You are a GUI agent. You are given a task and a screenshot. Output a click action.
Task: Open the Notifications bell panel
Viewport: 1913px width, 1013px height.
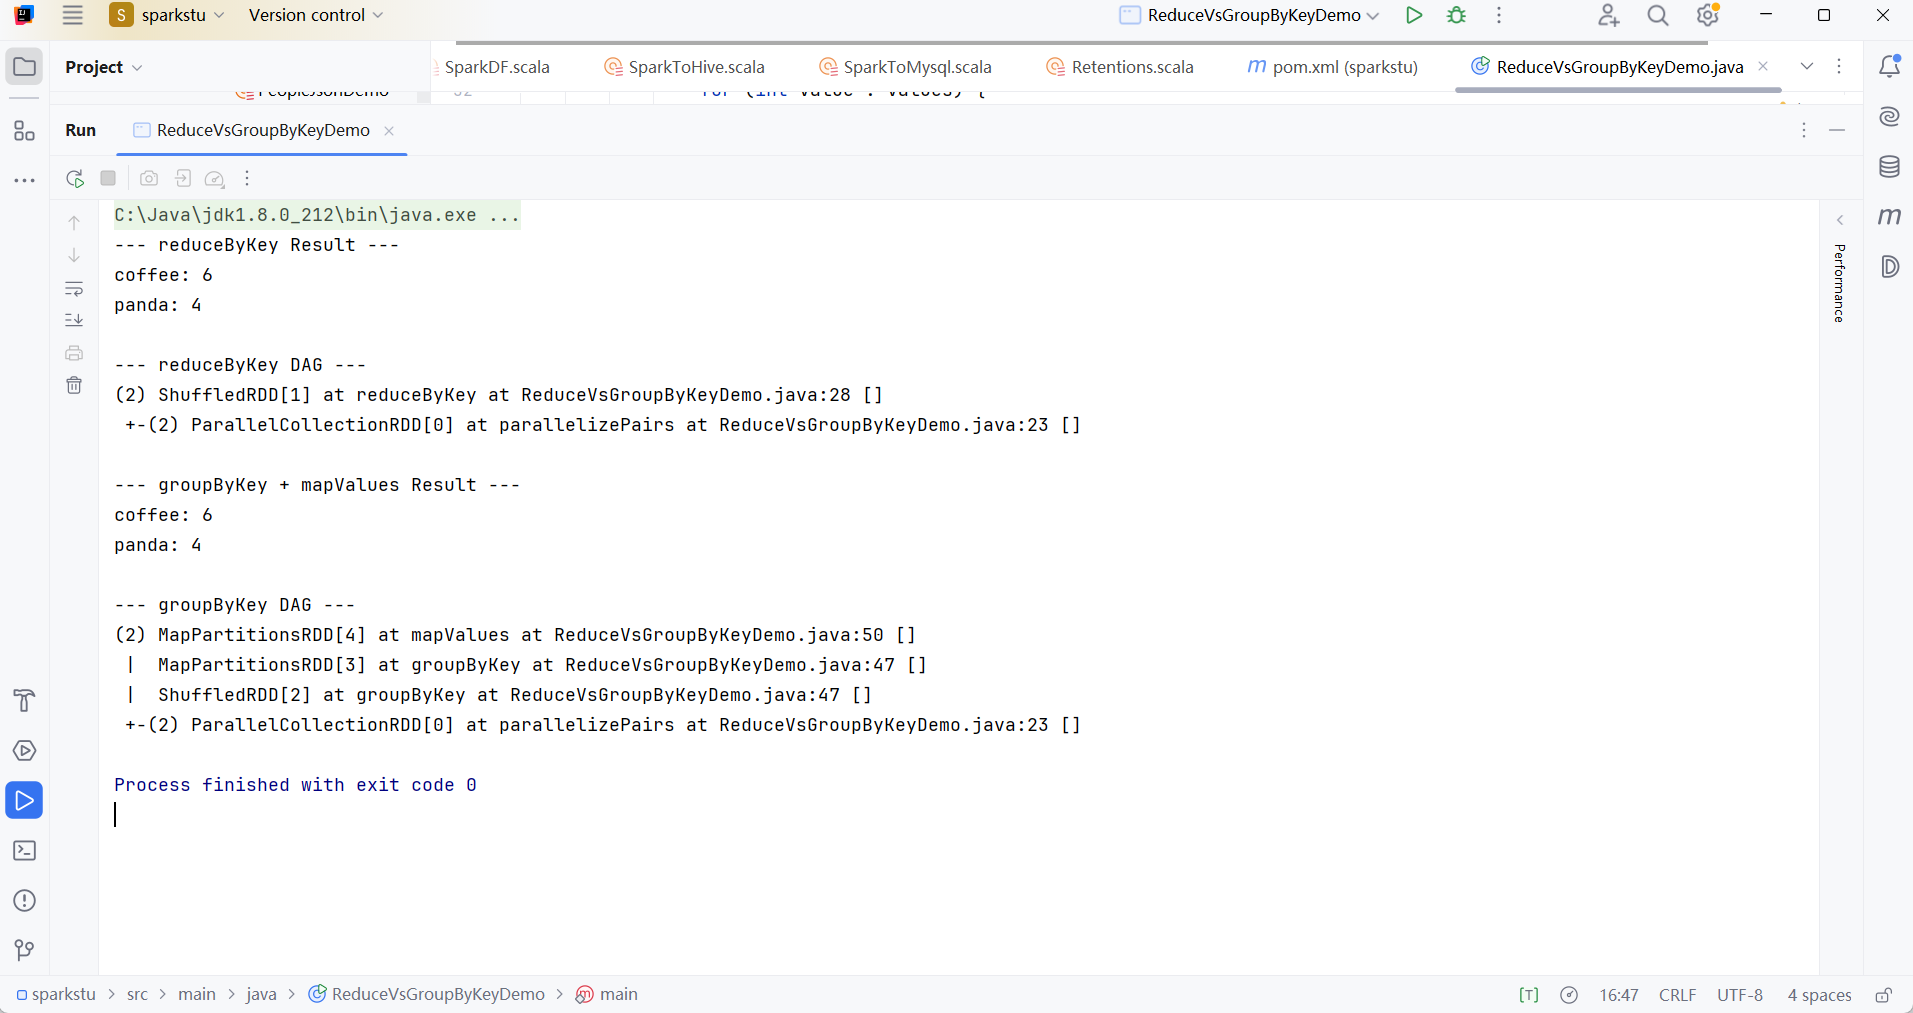point(1889,67)
